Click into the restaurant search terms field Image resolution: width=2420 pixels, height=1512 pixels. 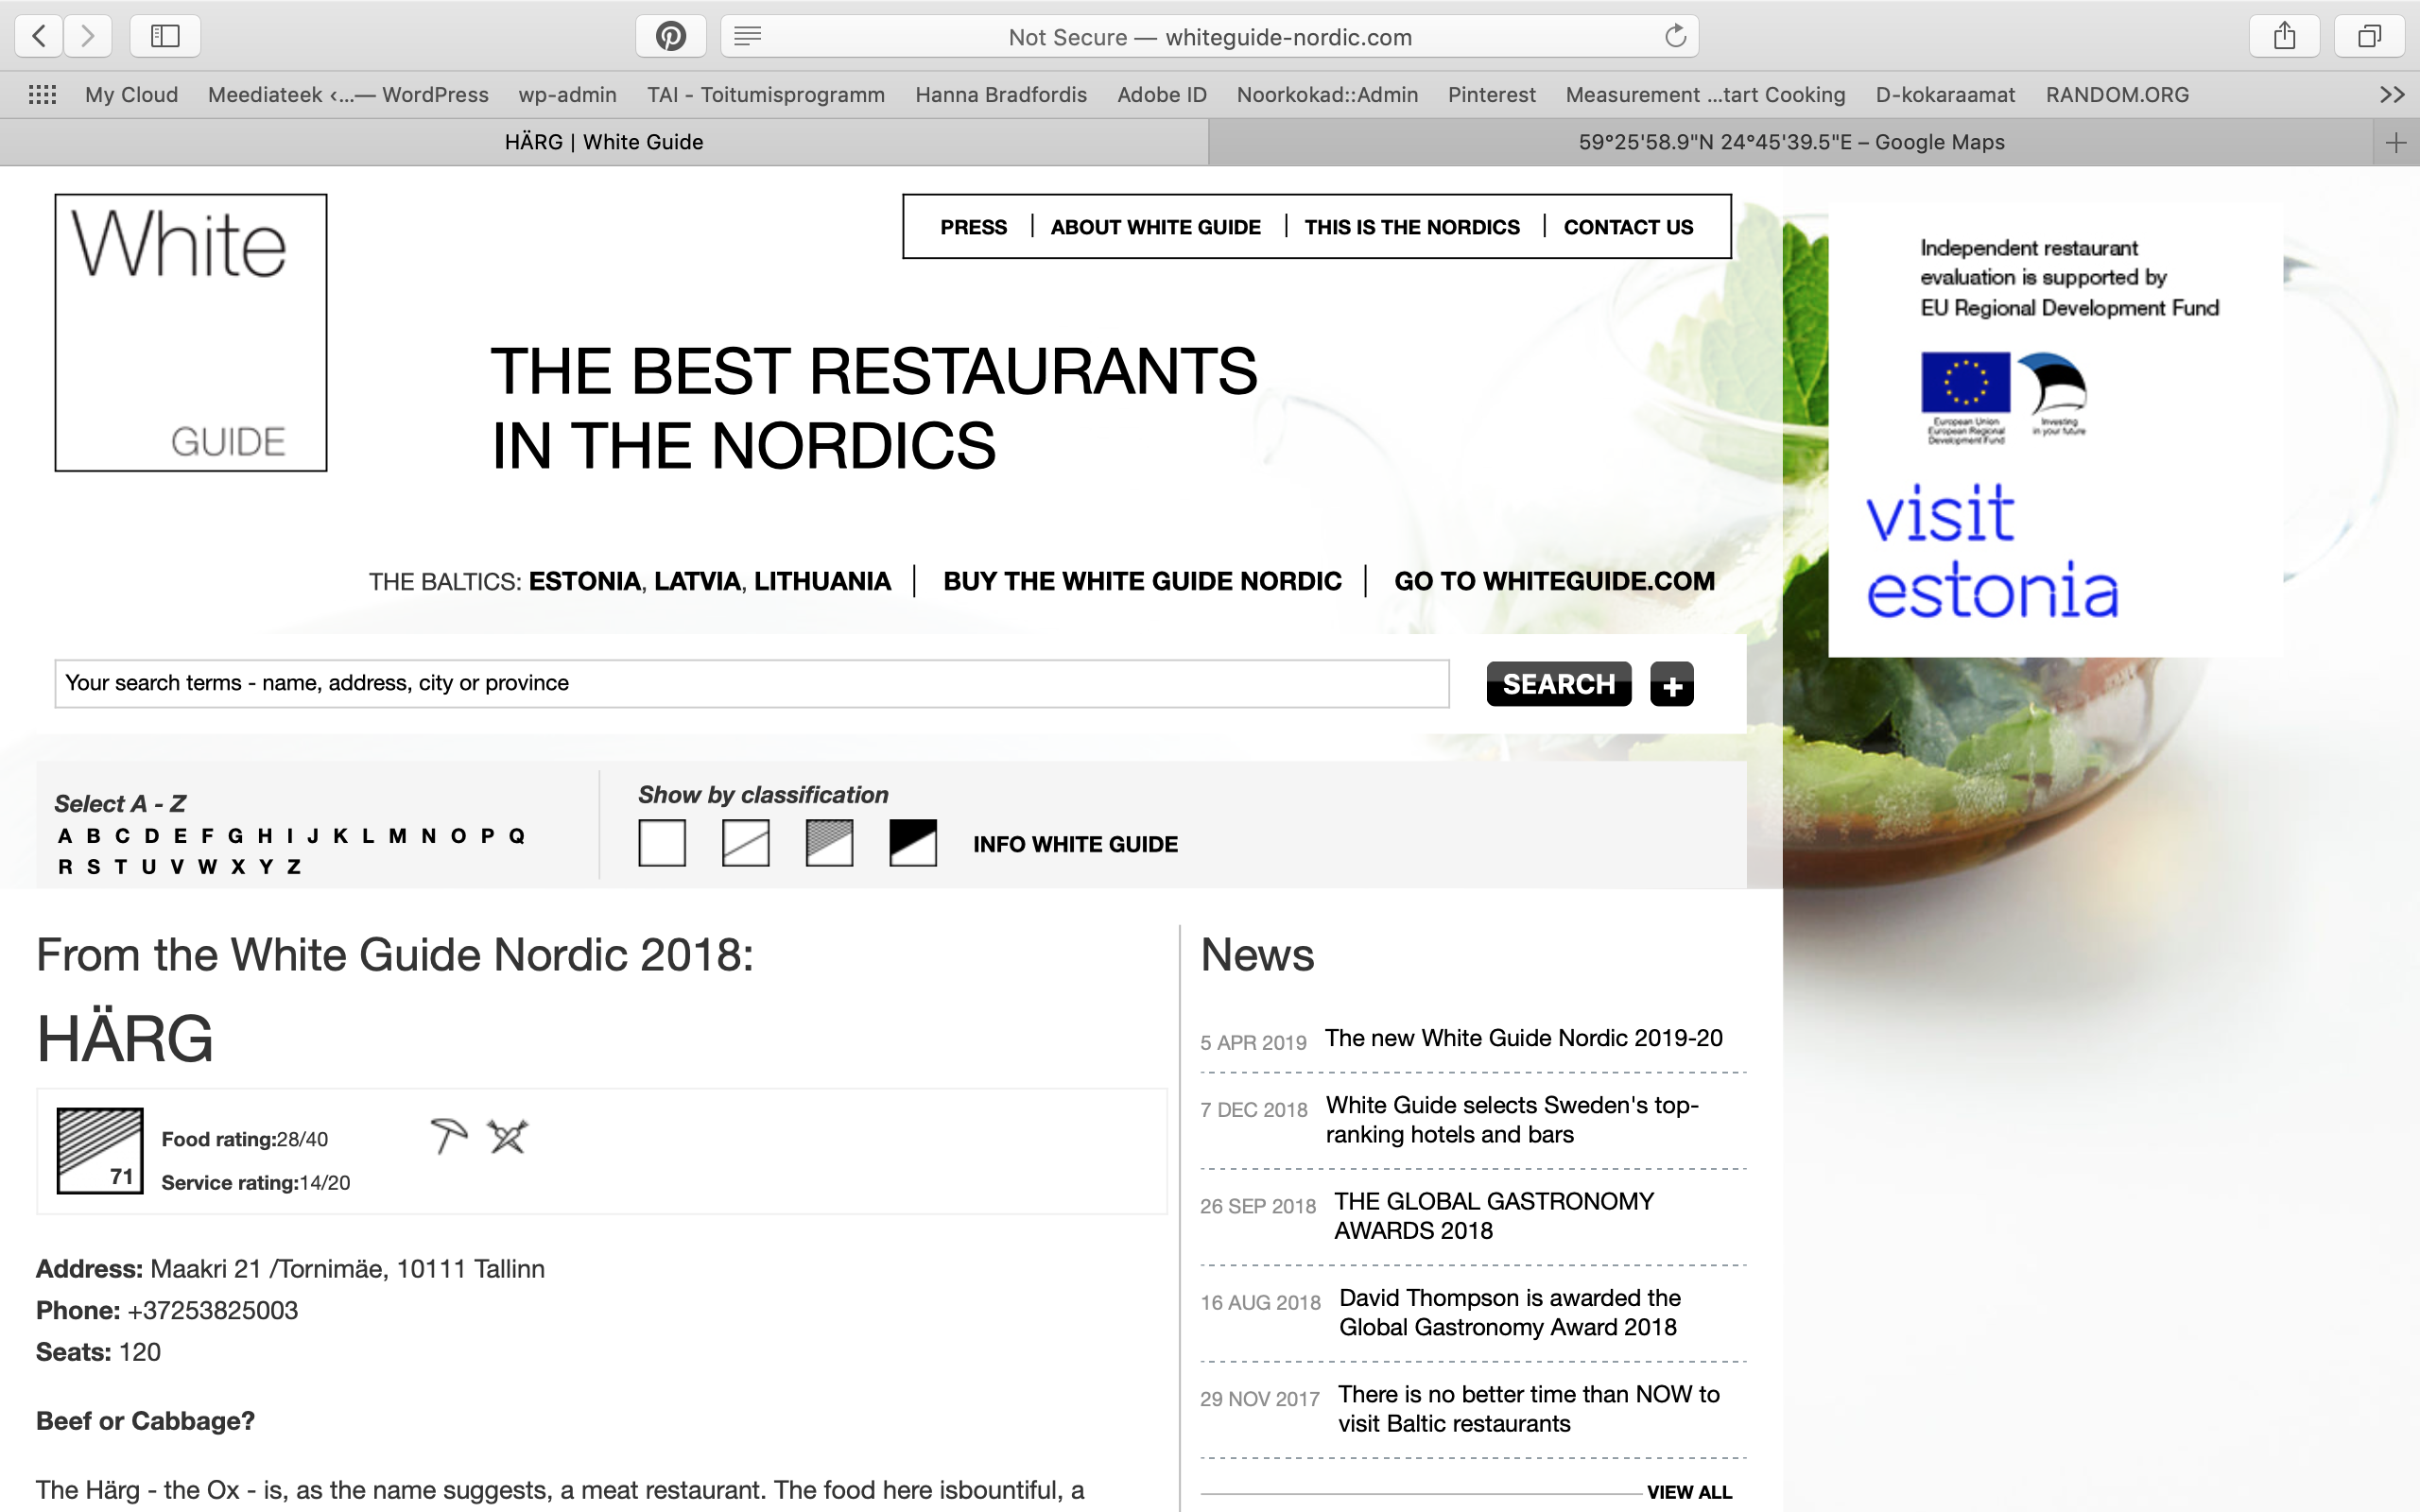coord(751,684)
